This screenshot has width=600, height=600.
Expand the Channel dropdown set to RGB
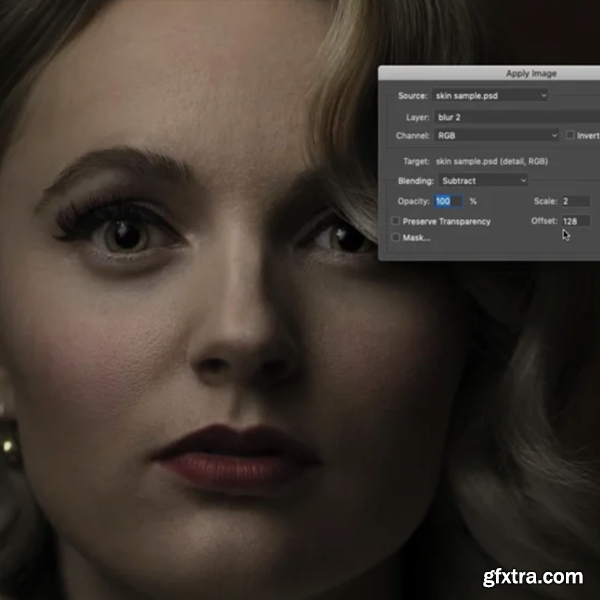(495, 135)
